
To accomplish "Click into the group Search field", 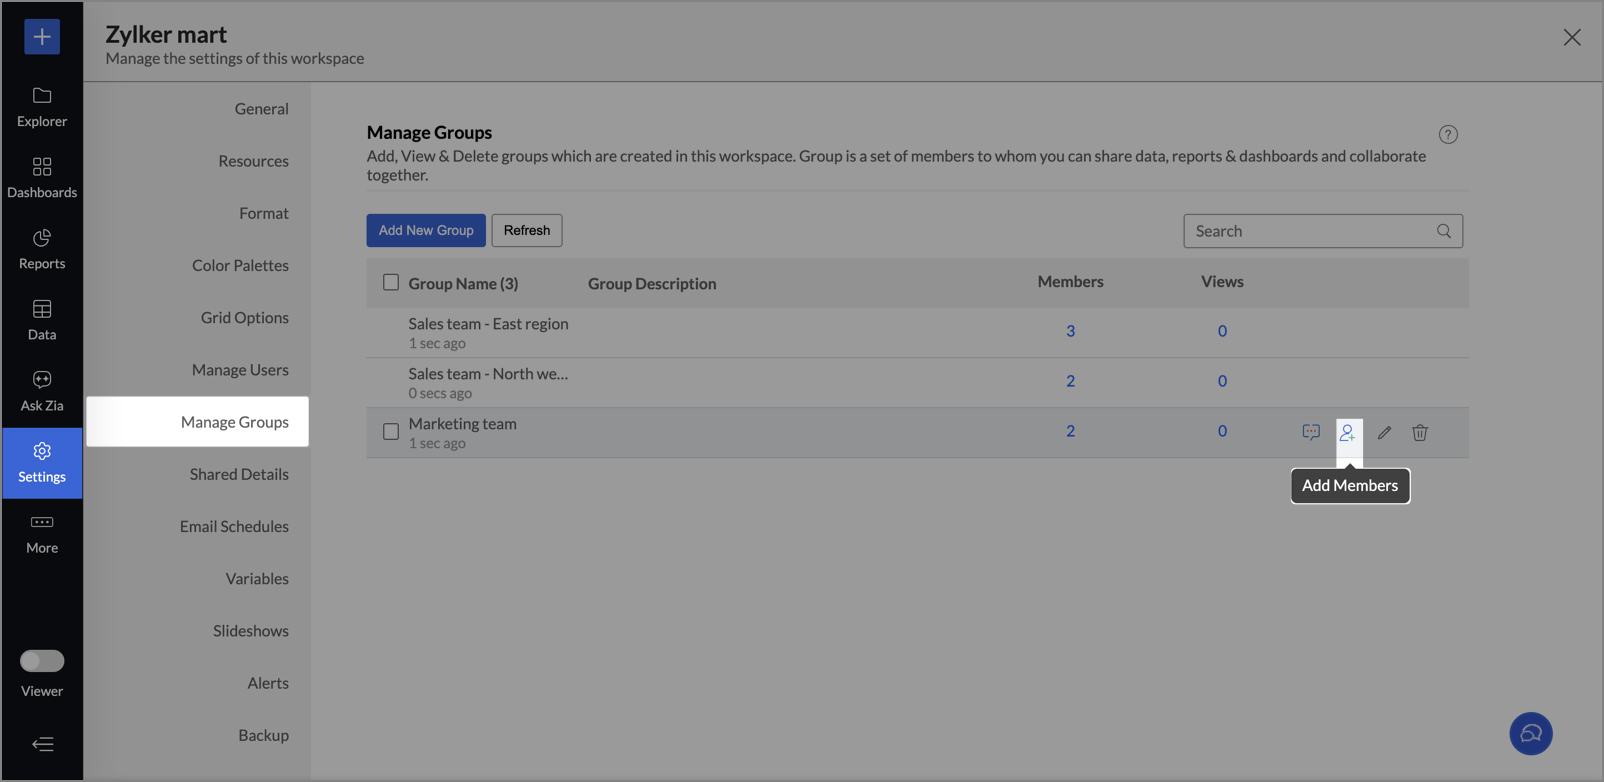I will tap(1310, 231).
